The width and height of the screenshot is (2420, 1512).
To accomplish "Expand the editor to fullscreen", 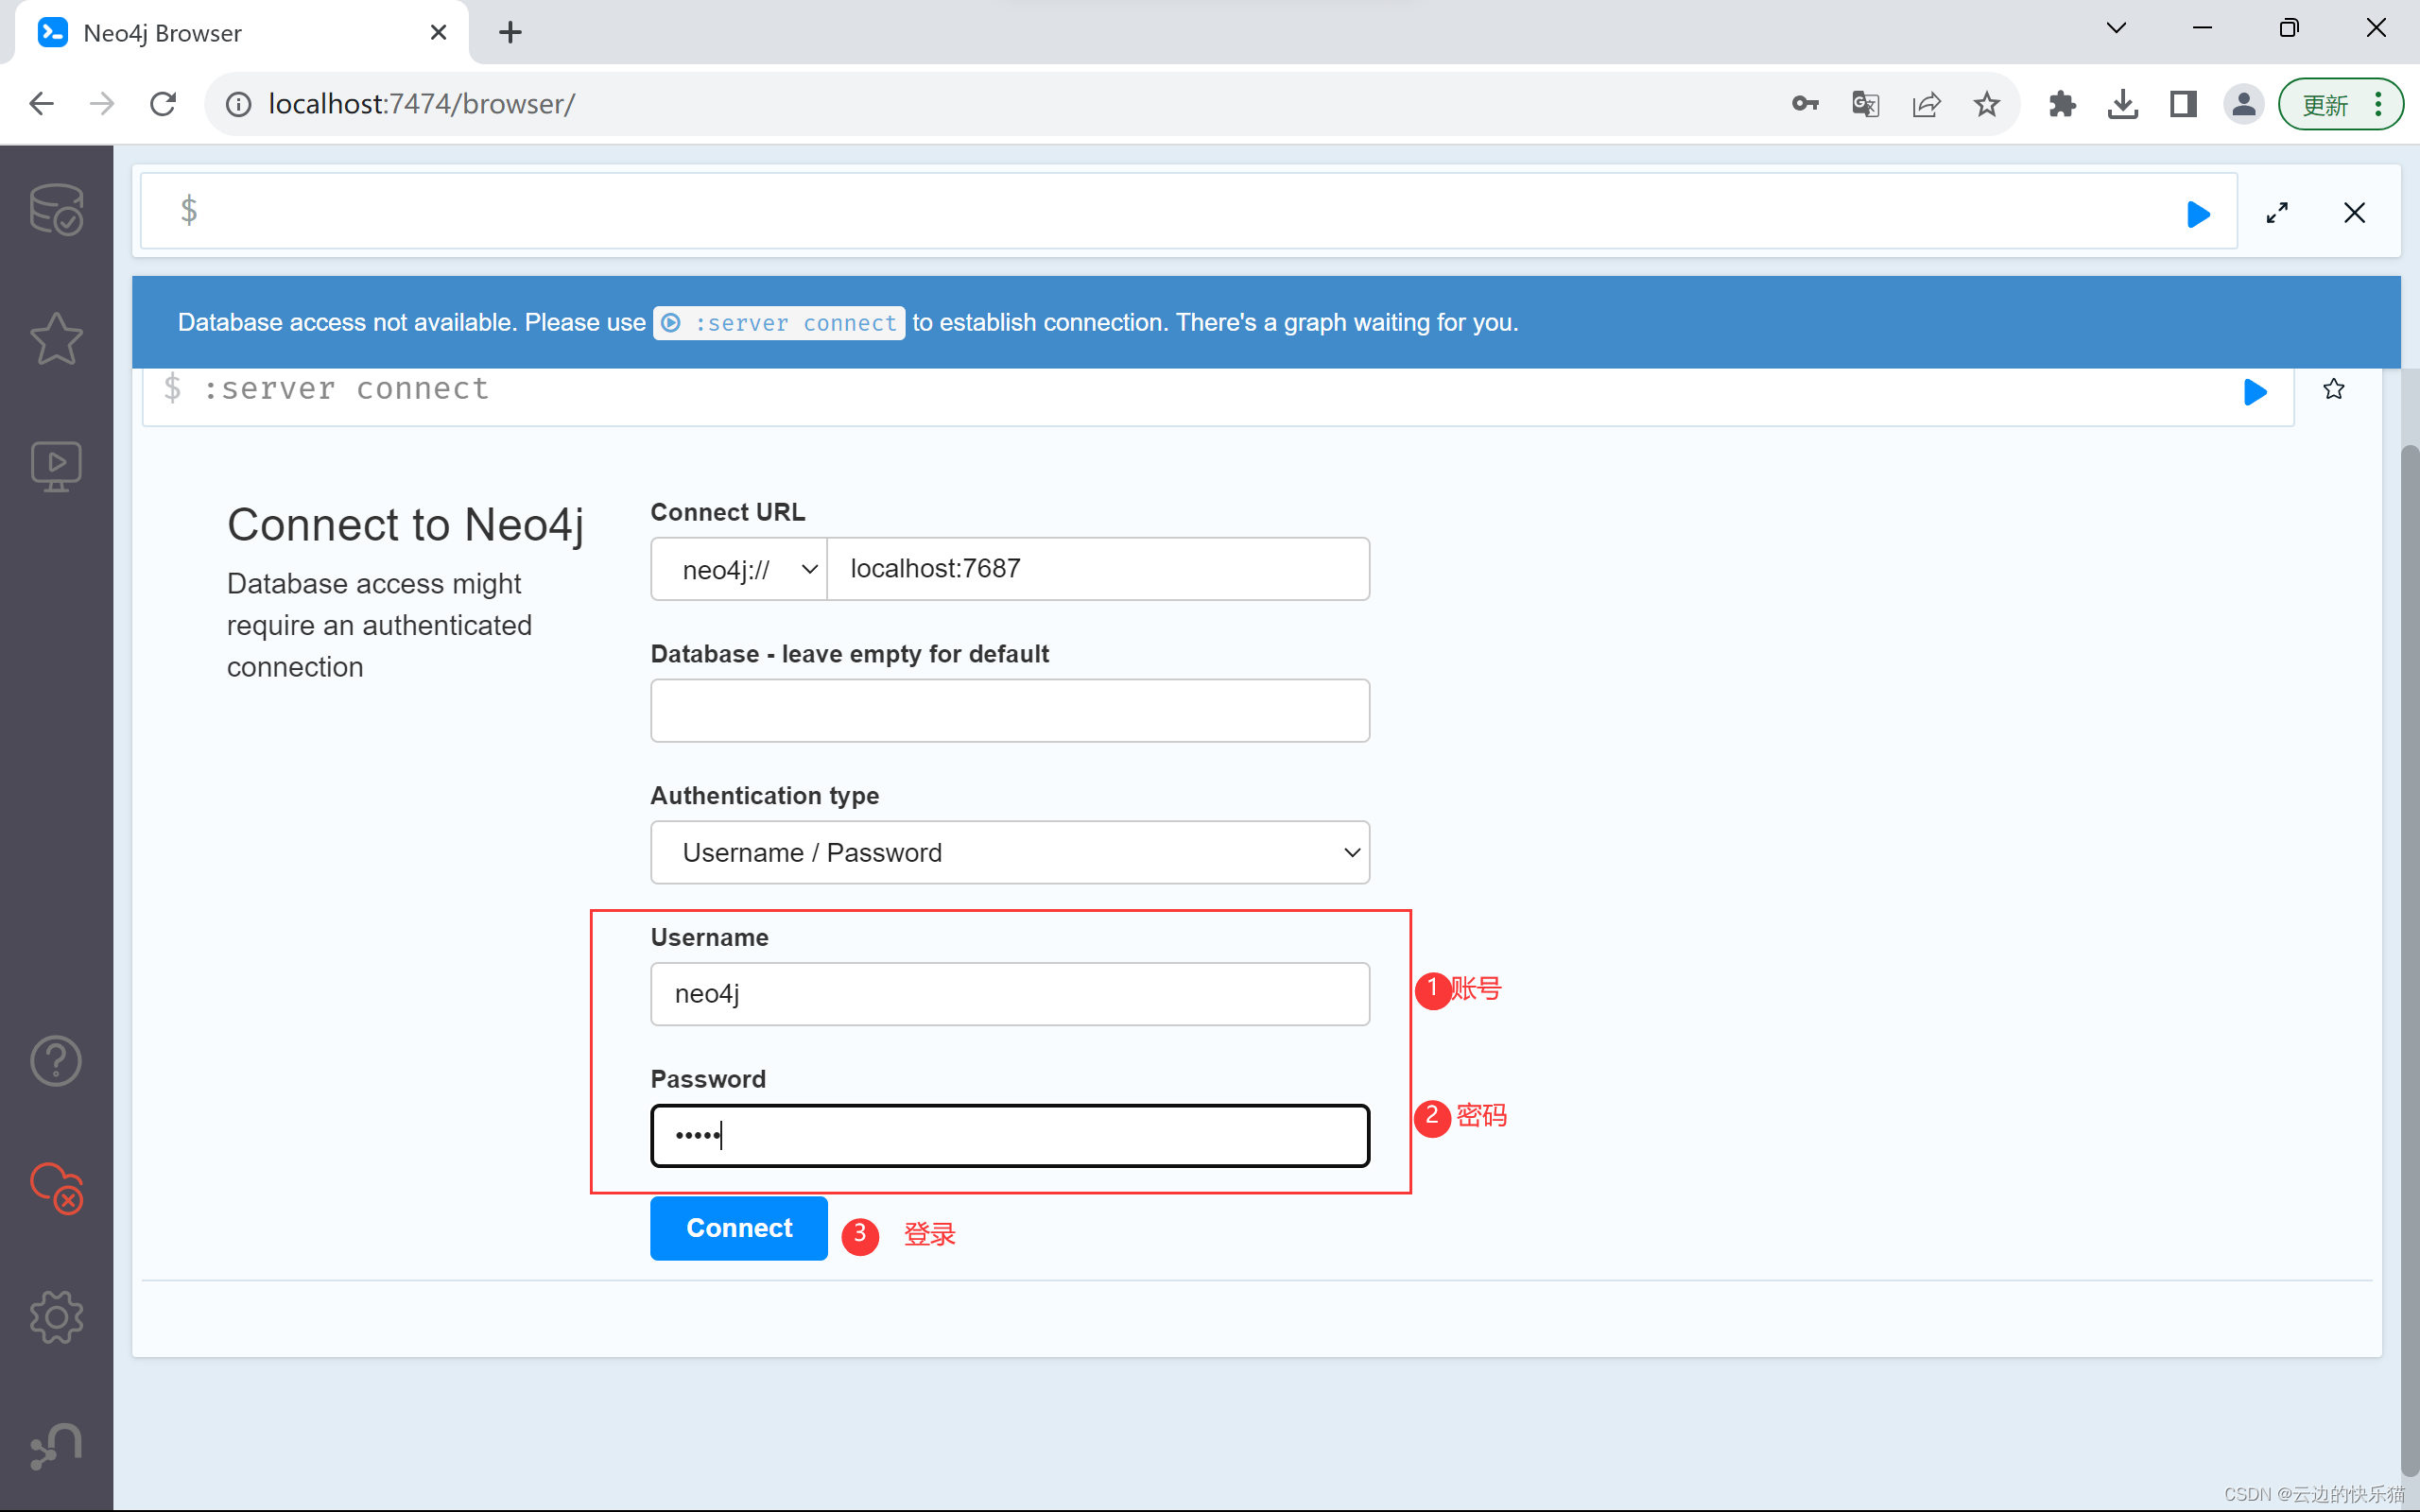I will 2277,213.
